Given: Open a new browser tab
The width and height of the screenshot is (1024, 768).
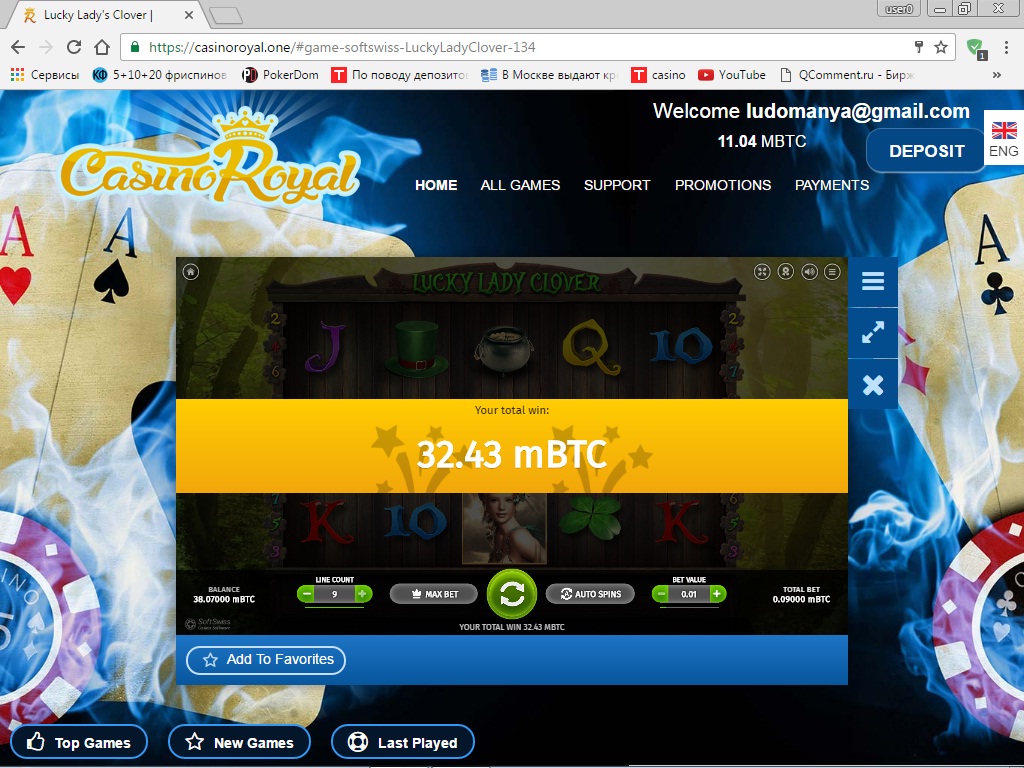Looking at the screenshot, I should pyautogui.click(x=226, y=15).
